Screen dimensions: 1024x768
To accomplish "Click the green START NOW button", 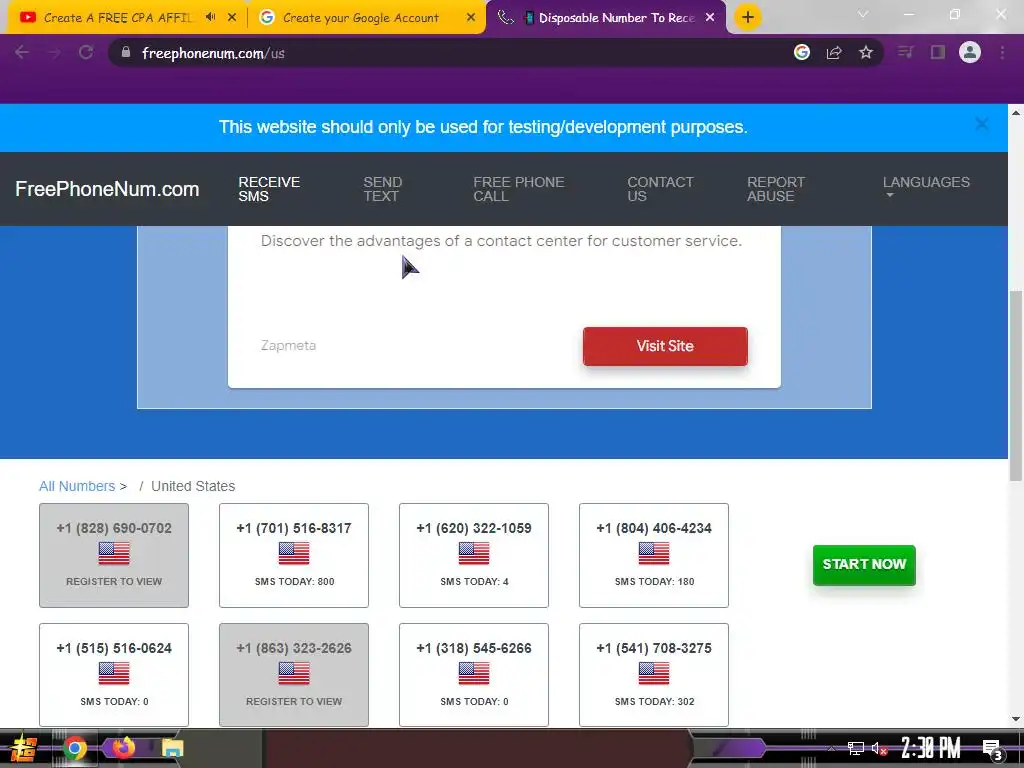I will coord(864,565).
